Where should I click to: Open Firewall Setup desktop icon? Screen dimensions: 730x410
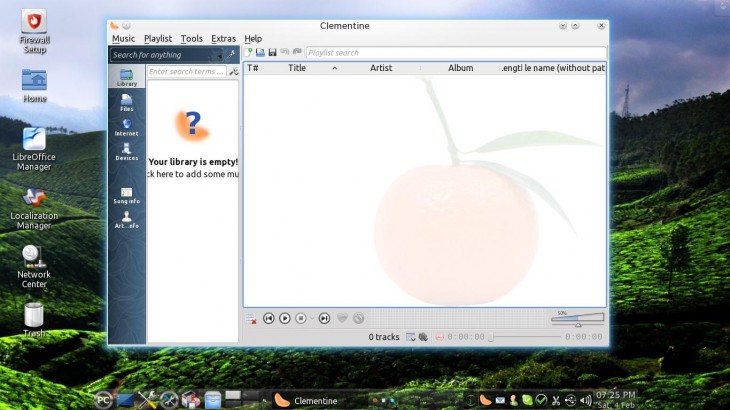coord(34,32)
